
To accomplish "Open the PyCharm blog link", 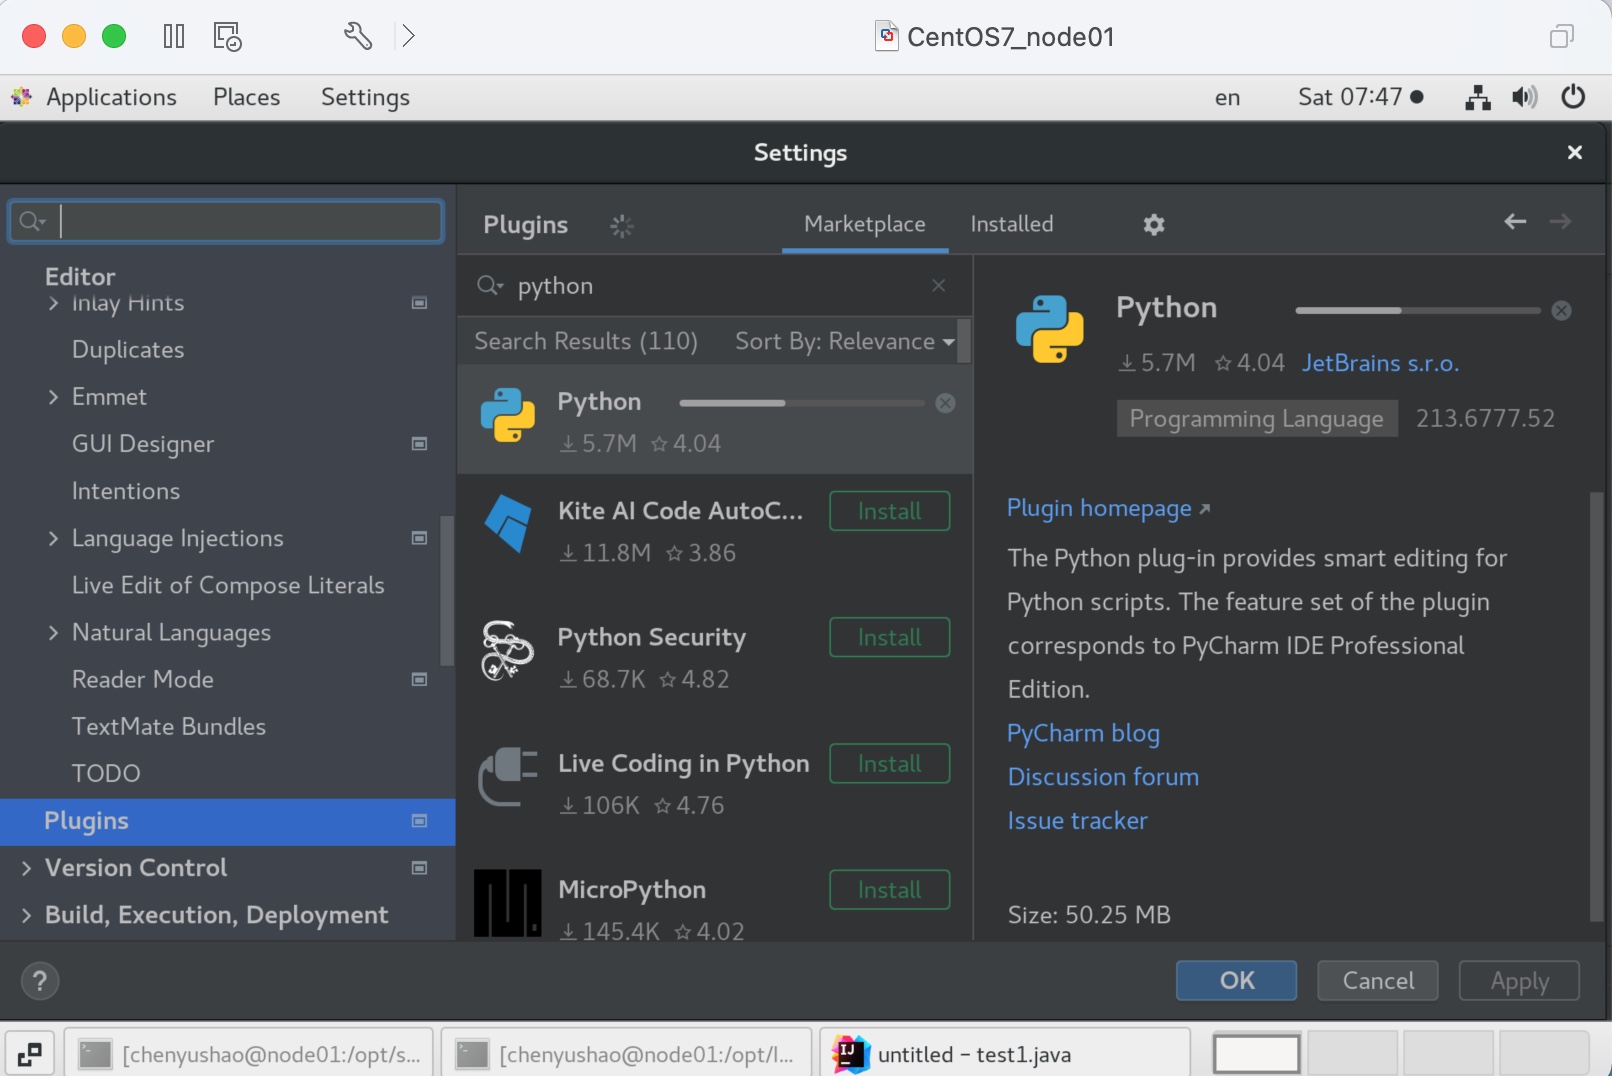I will 1083,733.
